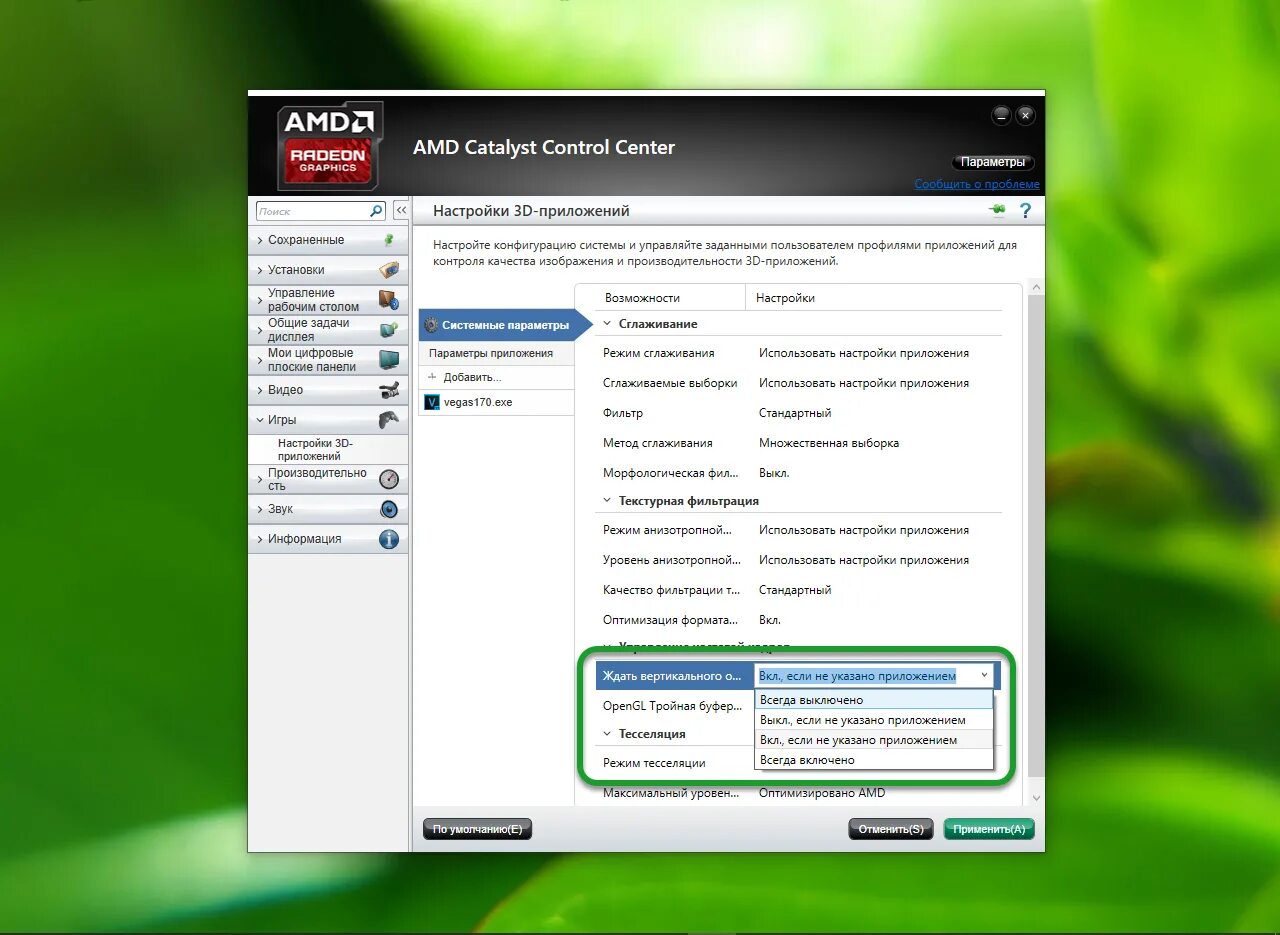
Task: Click the Режим тесселяции setting label
Action: point(654,763)
